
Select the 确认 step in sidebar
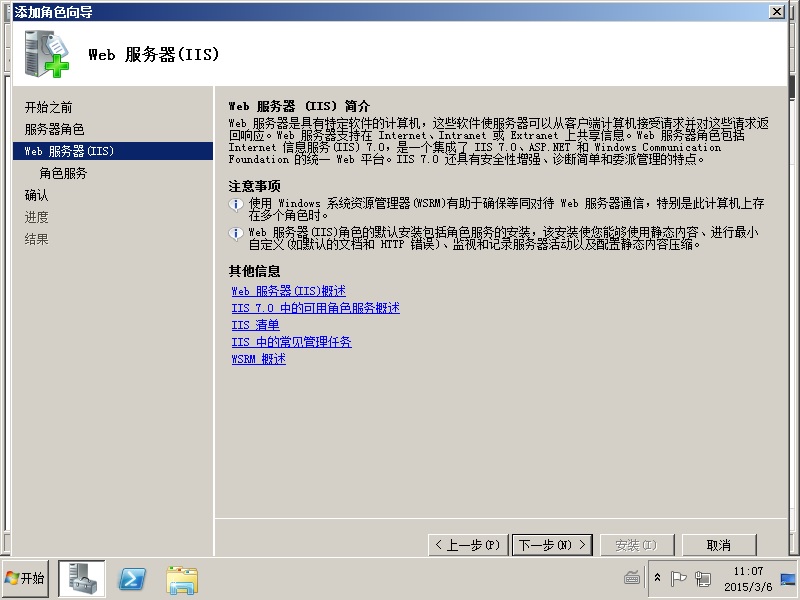(36, 195)
